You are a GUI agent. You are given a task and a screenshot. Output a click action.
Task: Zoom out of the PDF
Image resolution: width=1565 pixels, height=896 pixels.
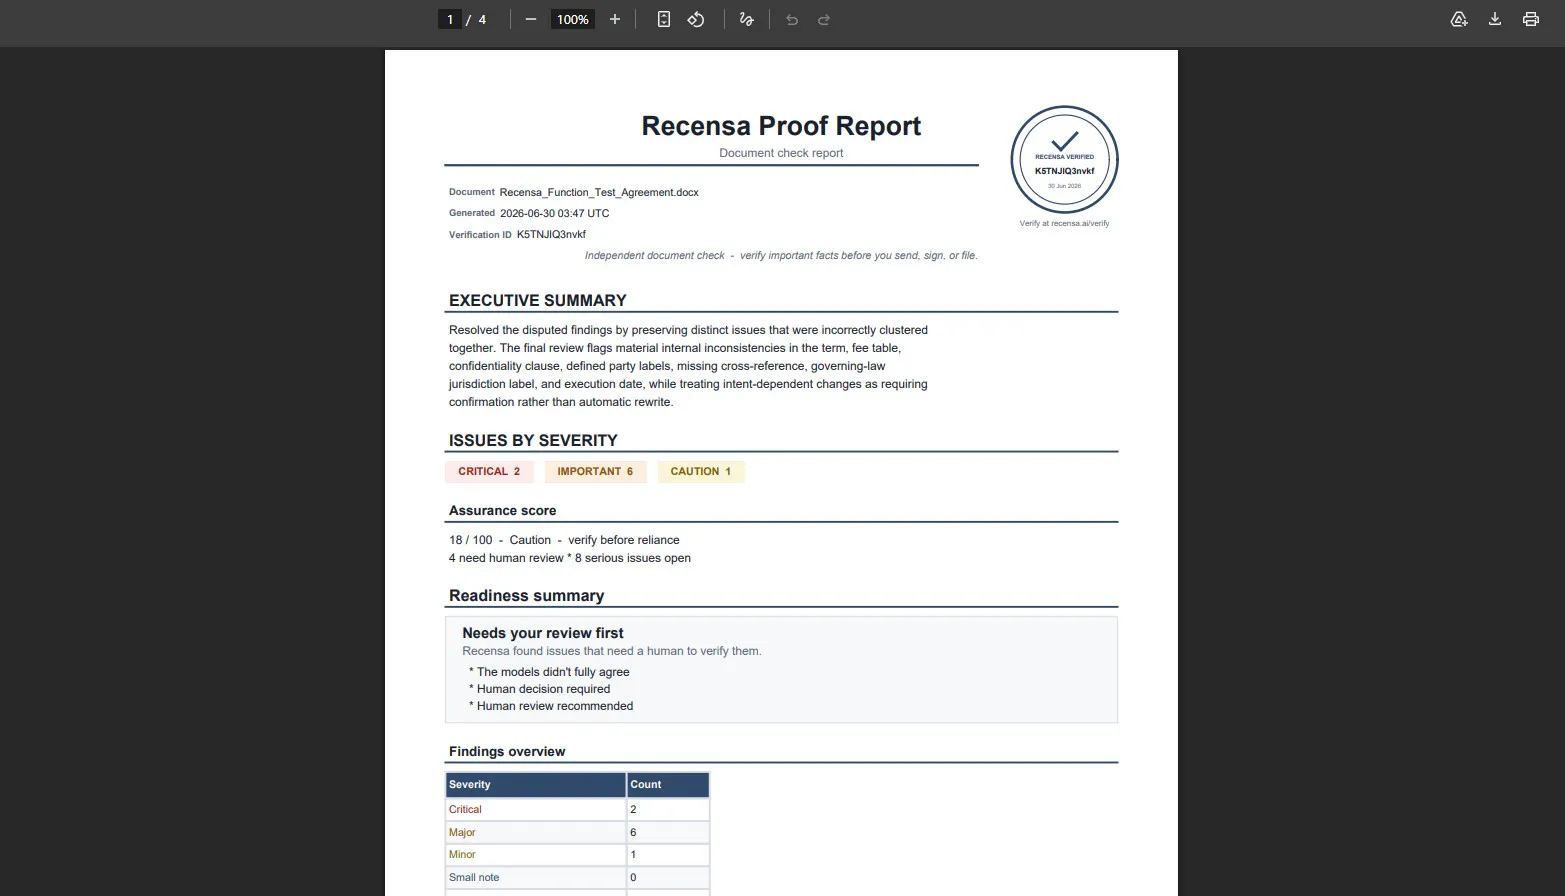(531, 19)
